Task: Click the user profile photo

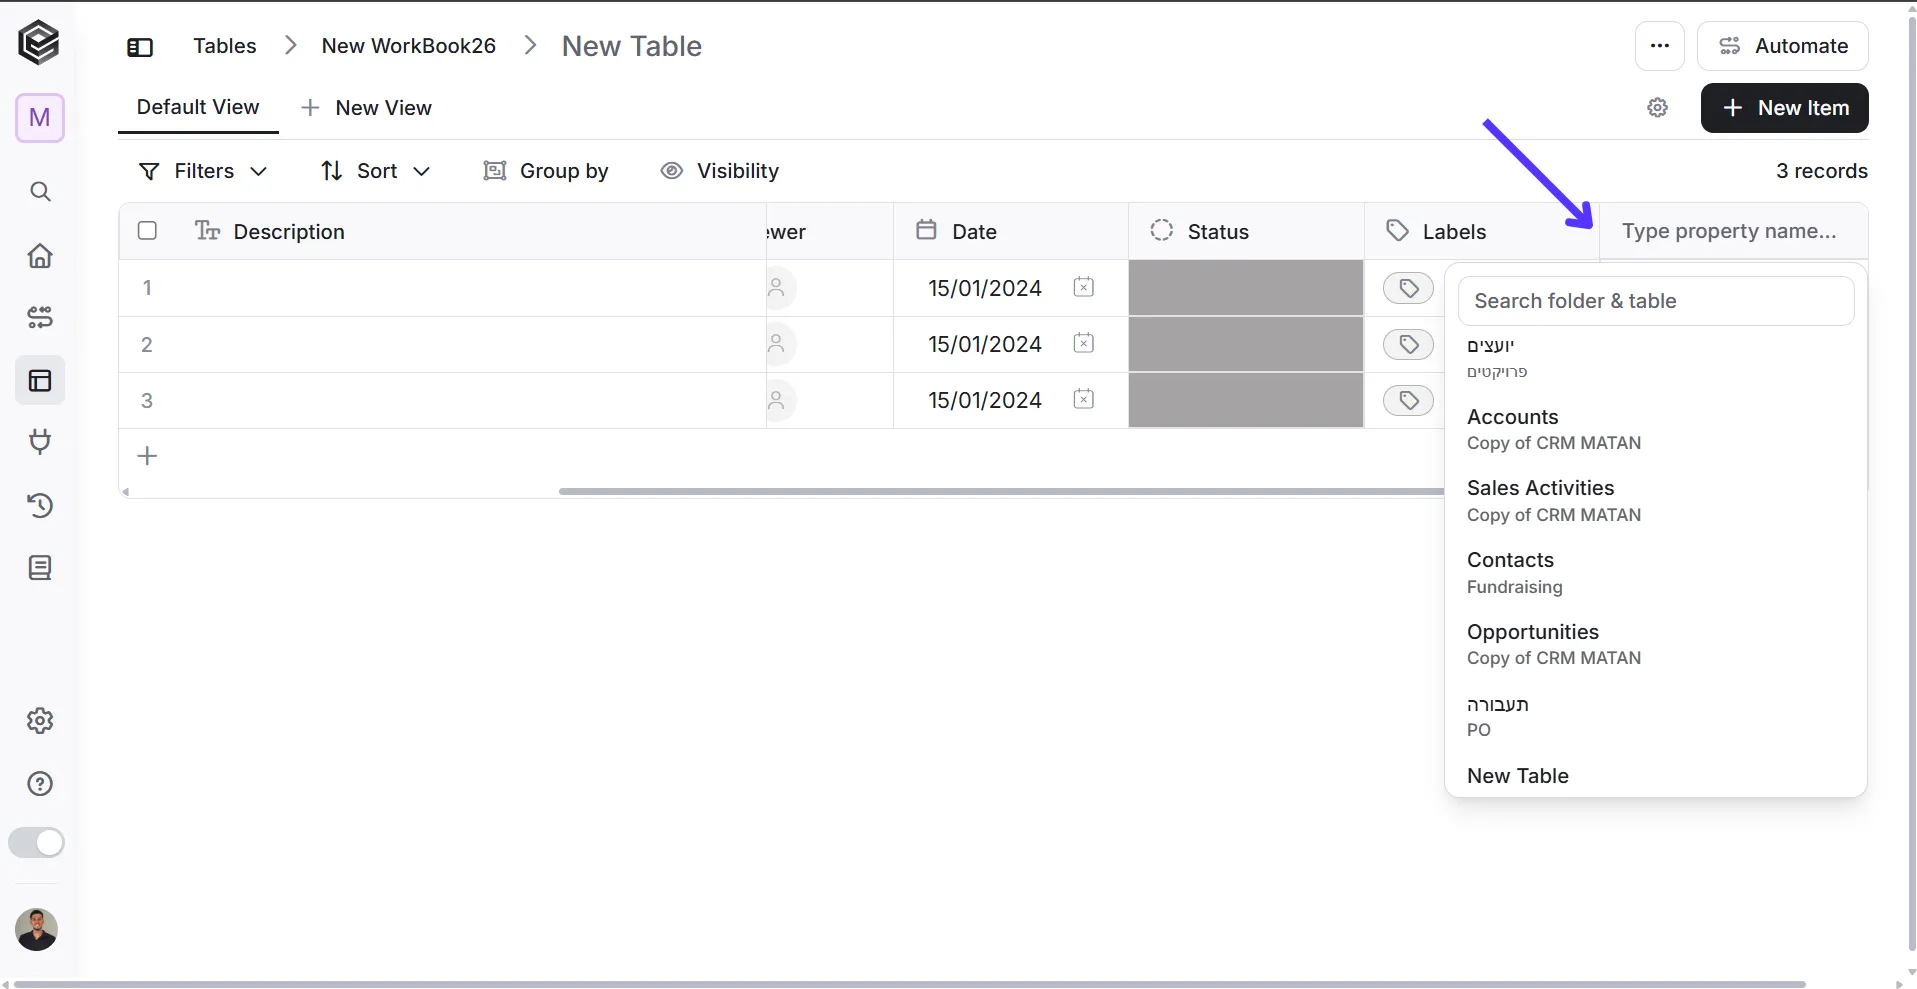Action: click(x=37, y=929)
